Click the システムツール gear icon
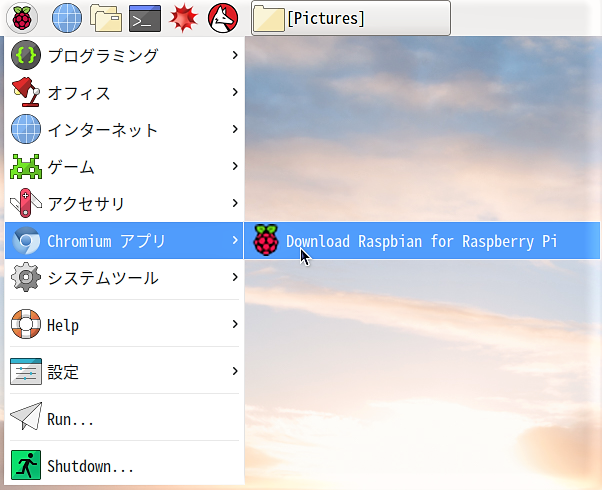This screenshot has width=602, height=490. [26, 277]
